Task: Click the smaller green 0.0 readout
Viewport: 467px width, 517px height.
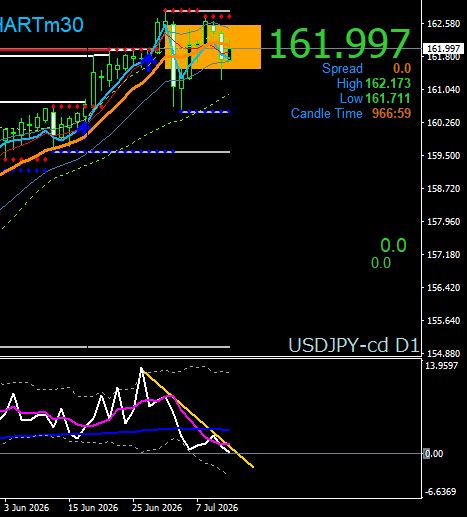Action: 381,263
